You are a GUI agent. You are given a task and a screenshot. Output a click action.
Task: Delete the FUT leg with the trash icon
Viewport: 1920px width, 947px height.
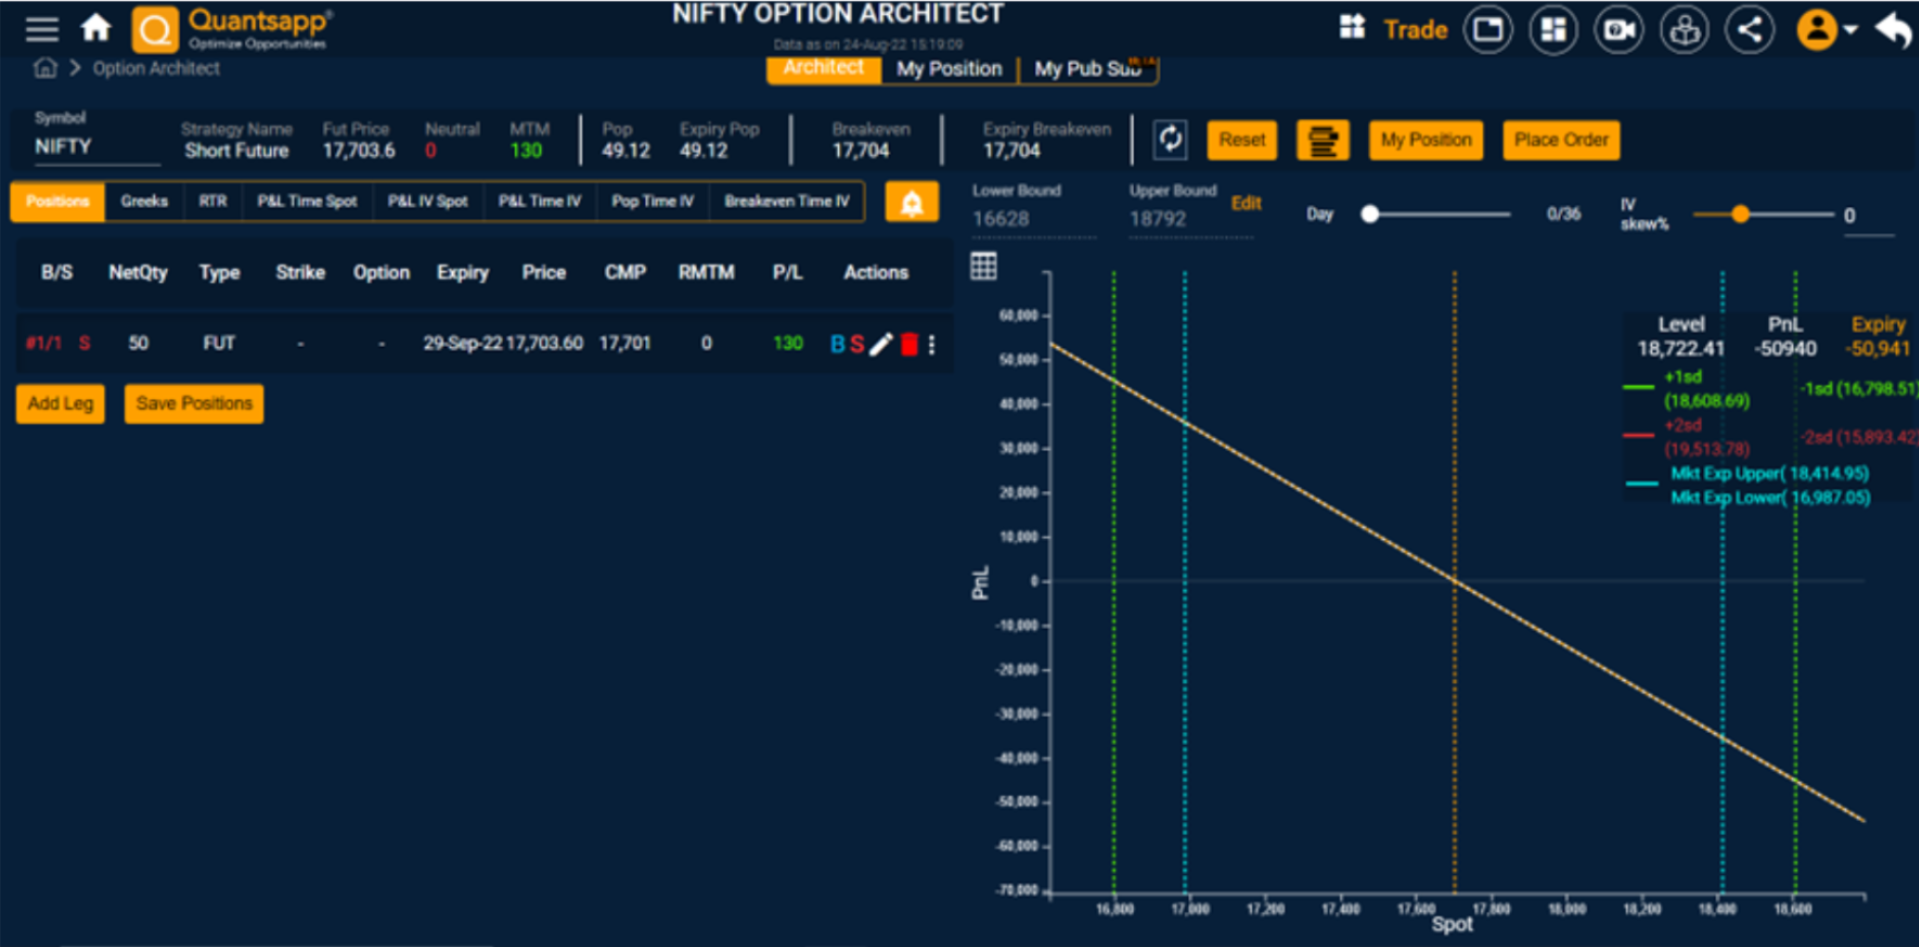point(909,344)
